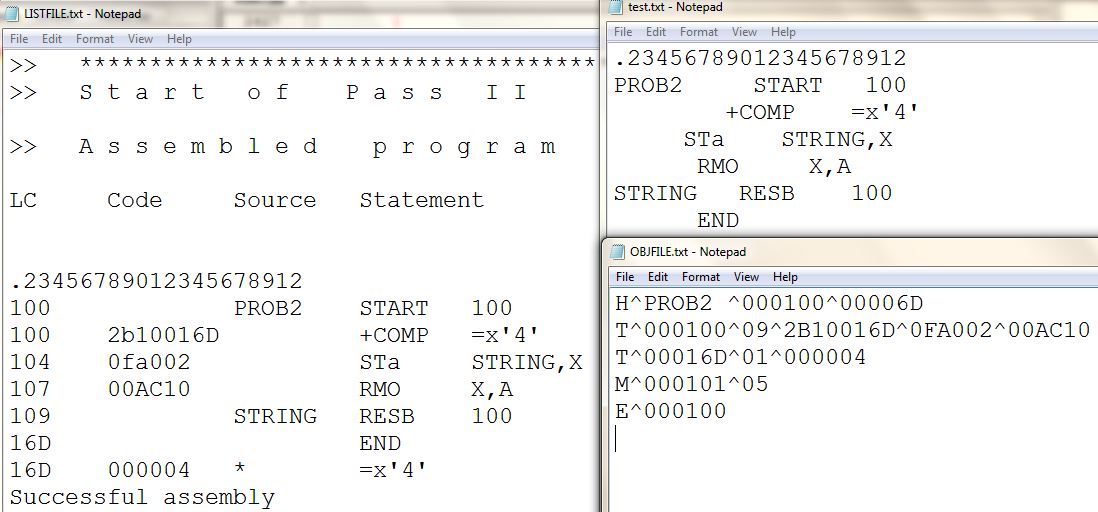Screen dimensions: 1098x512
Task: Click '+COMP =x'4'' line in test.txt
Action: pyautogui.click(x=821, y=112)
